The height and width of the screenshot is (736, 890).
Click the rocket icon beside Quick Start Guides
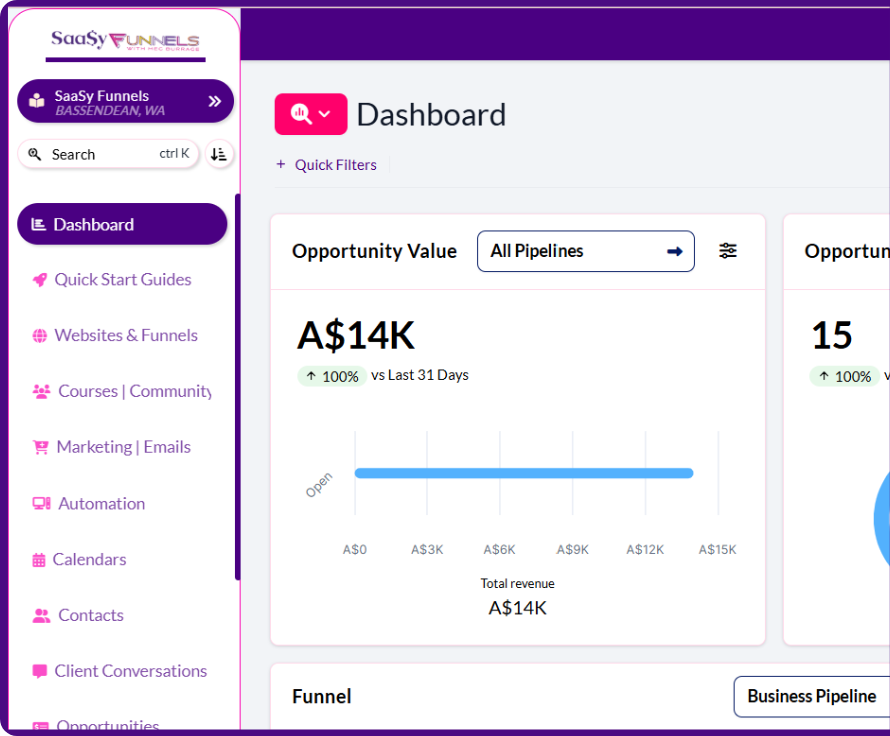tap(39, 280)
